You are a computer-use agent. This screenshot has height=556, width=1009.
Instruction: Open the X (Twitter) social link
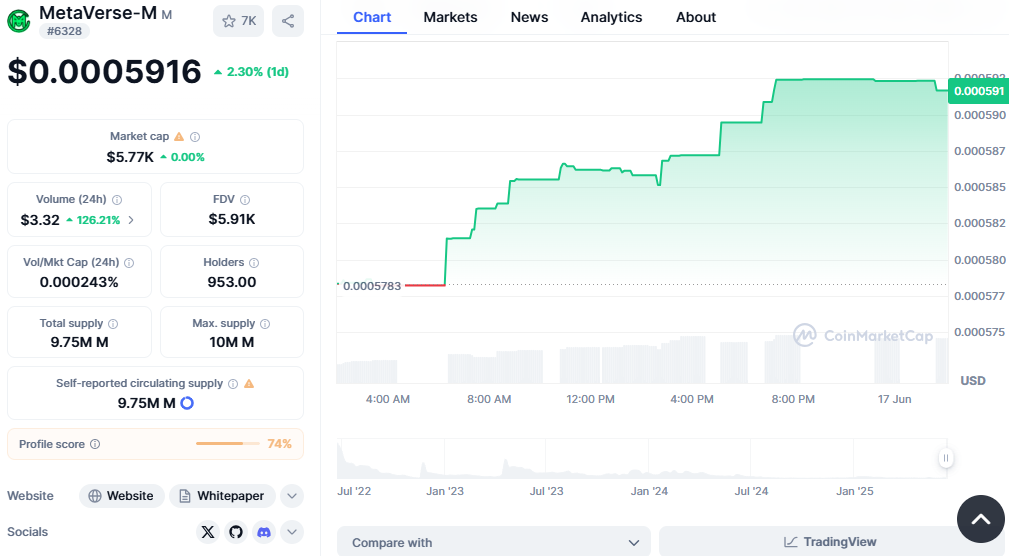(208, 532)
